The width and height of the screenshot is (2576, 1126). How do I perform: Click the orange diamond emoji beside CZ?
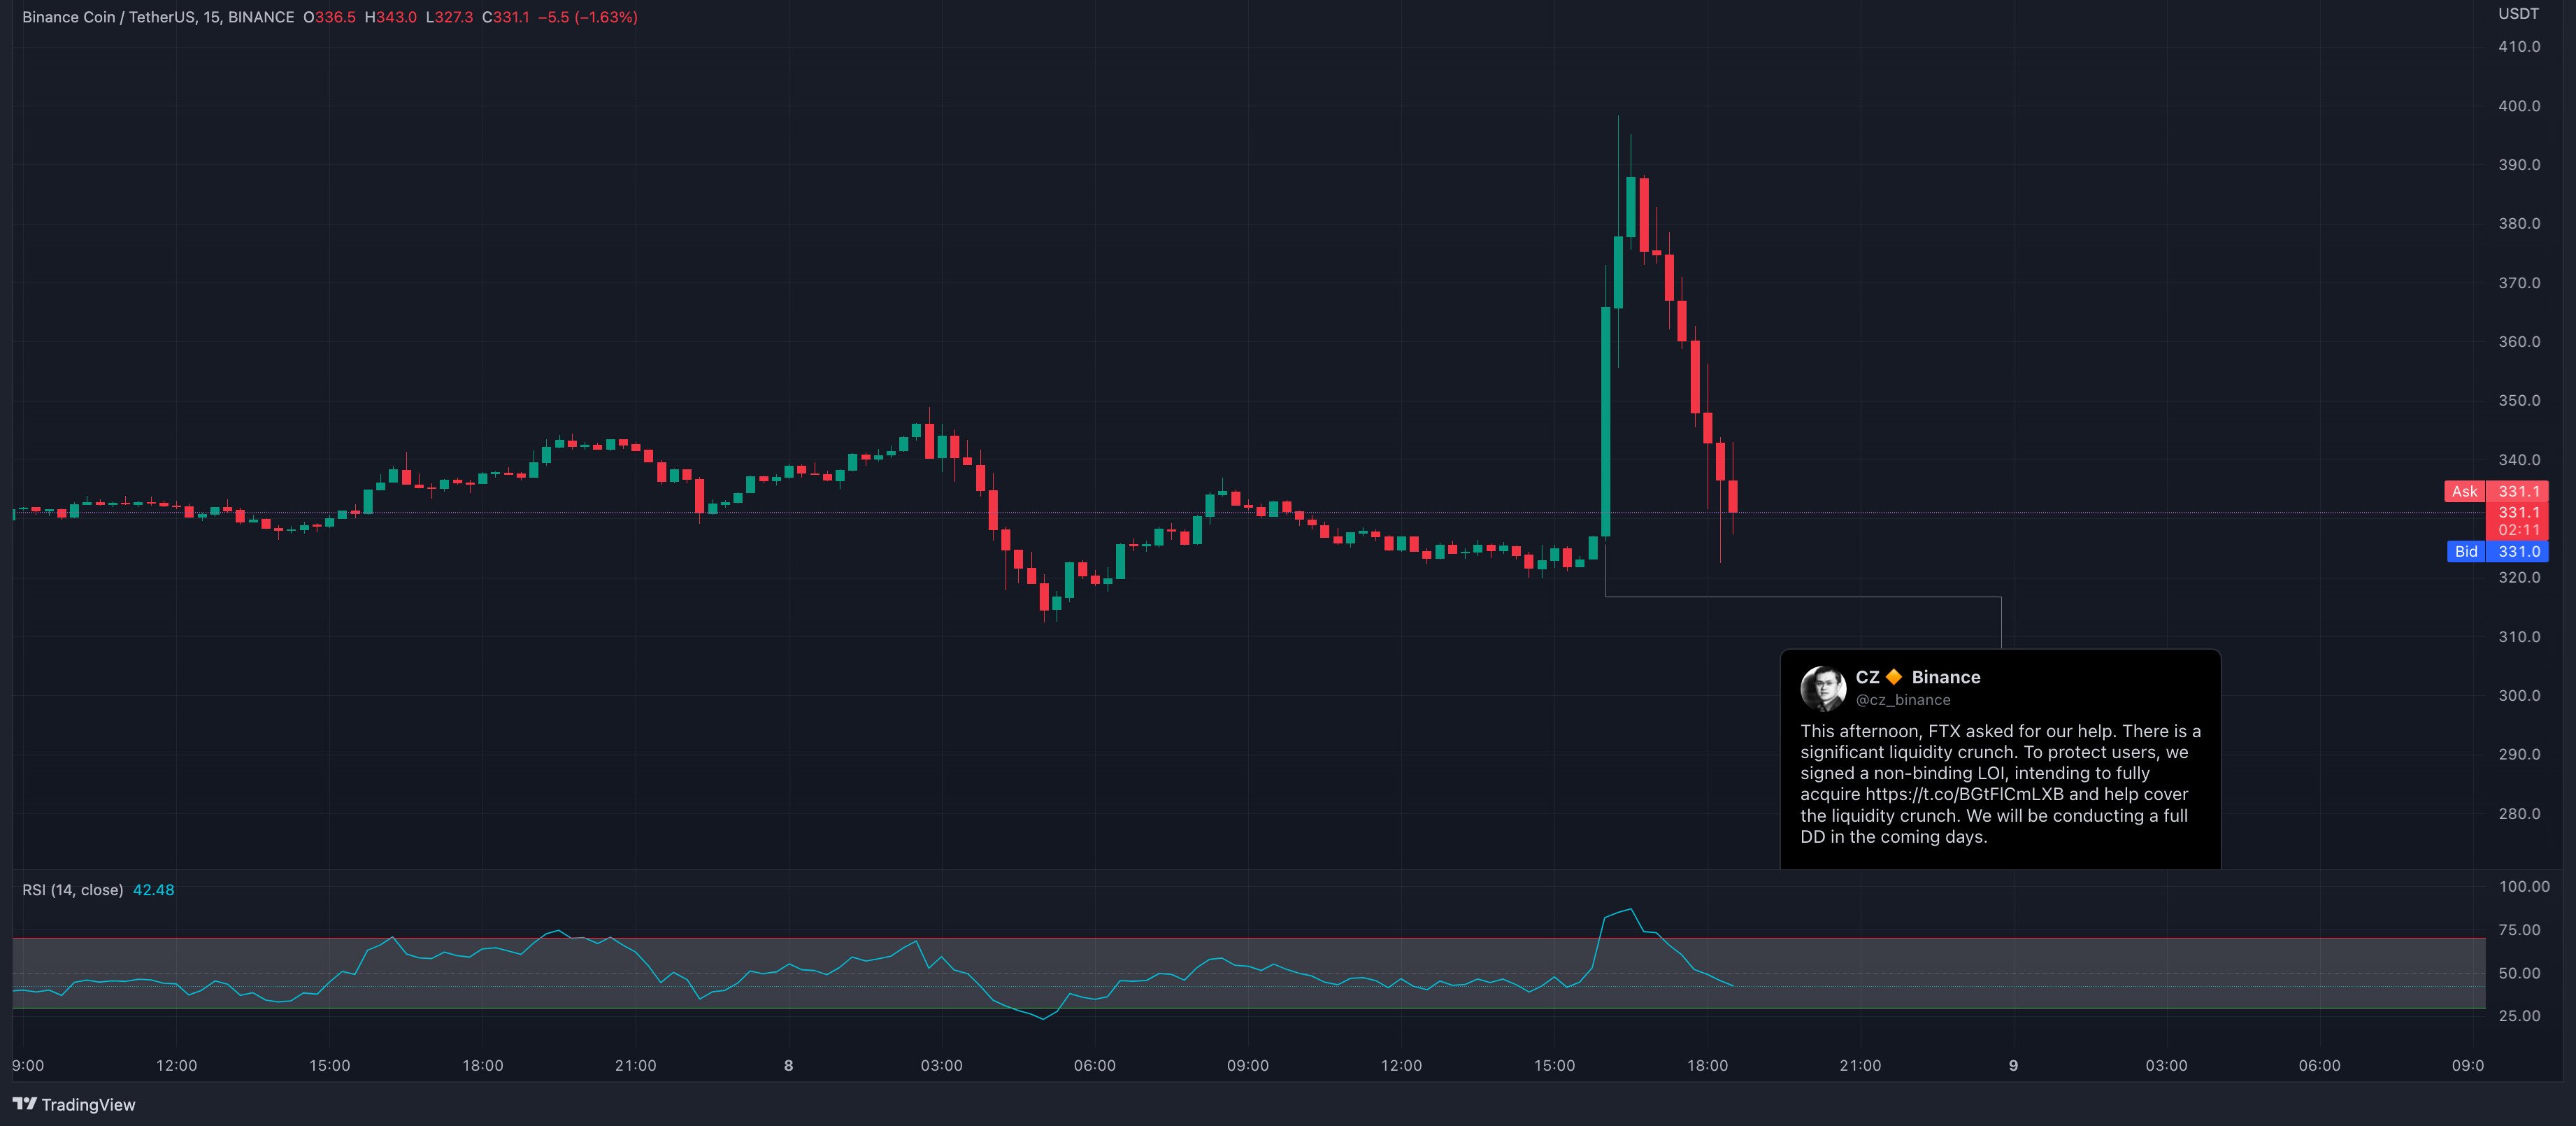(1894, 677)
